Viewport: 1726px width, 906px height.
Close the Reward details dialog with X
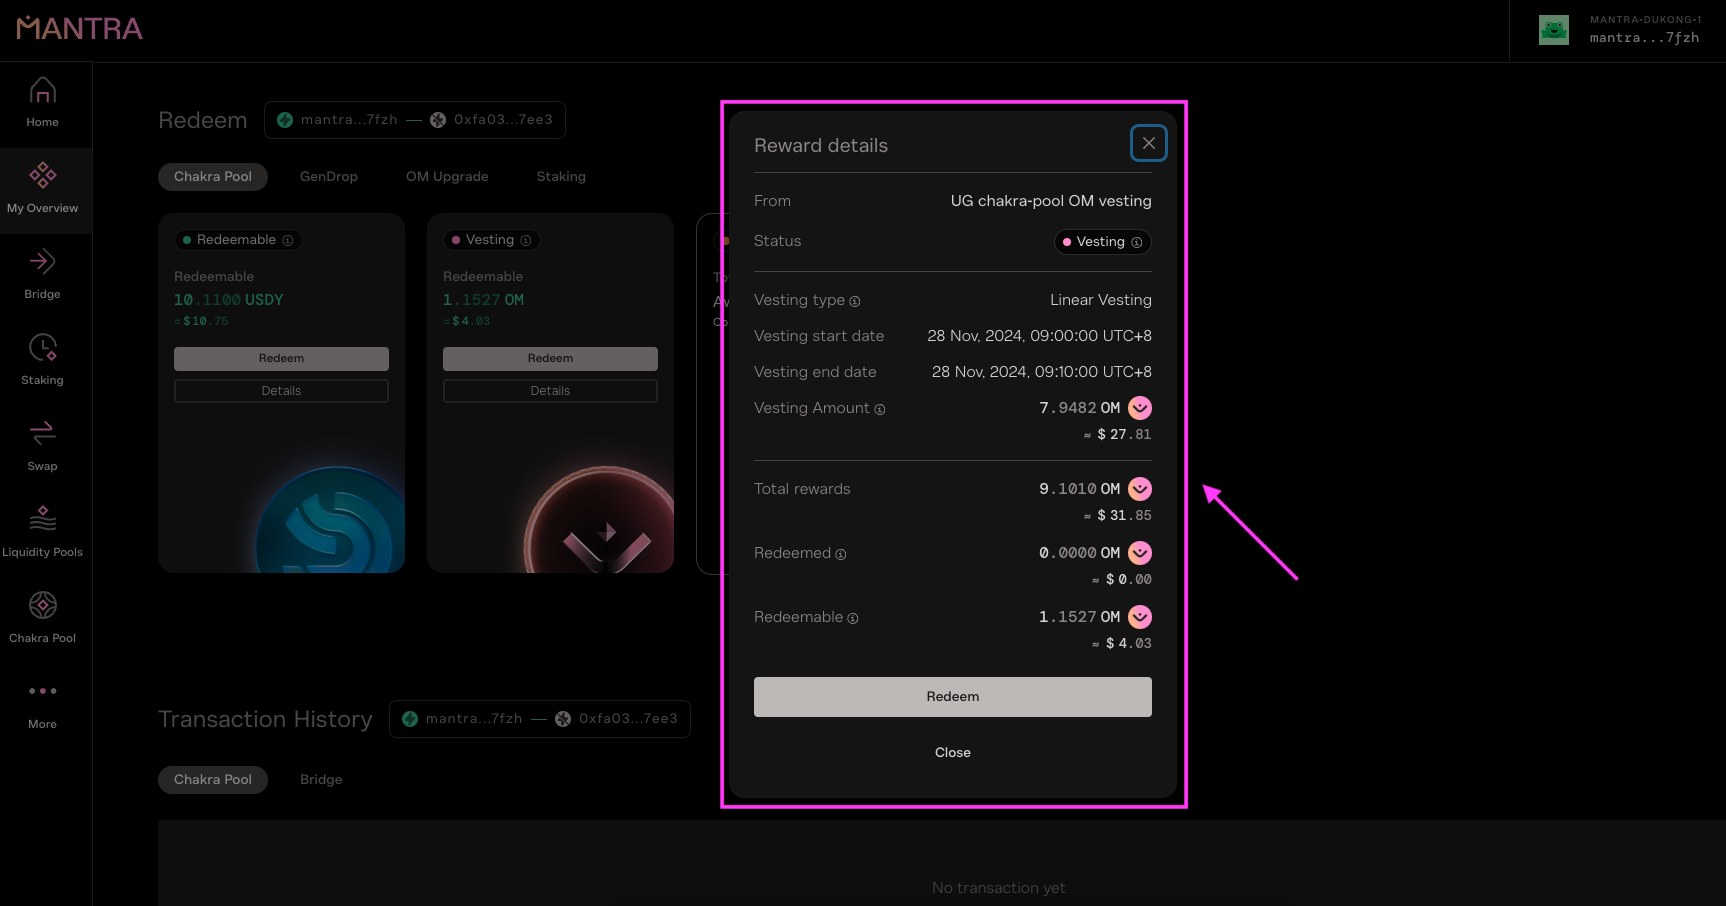coord(1148,144)
